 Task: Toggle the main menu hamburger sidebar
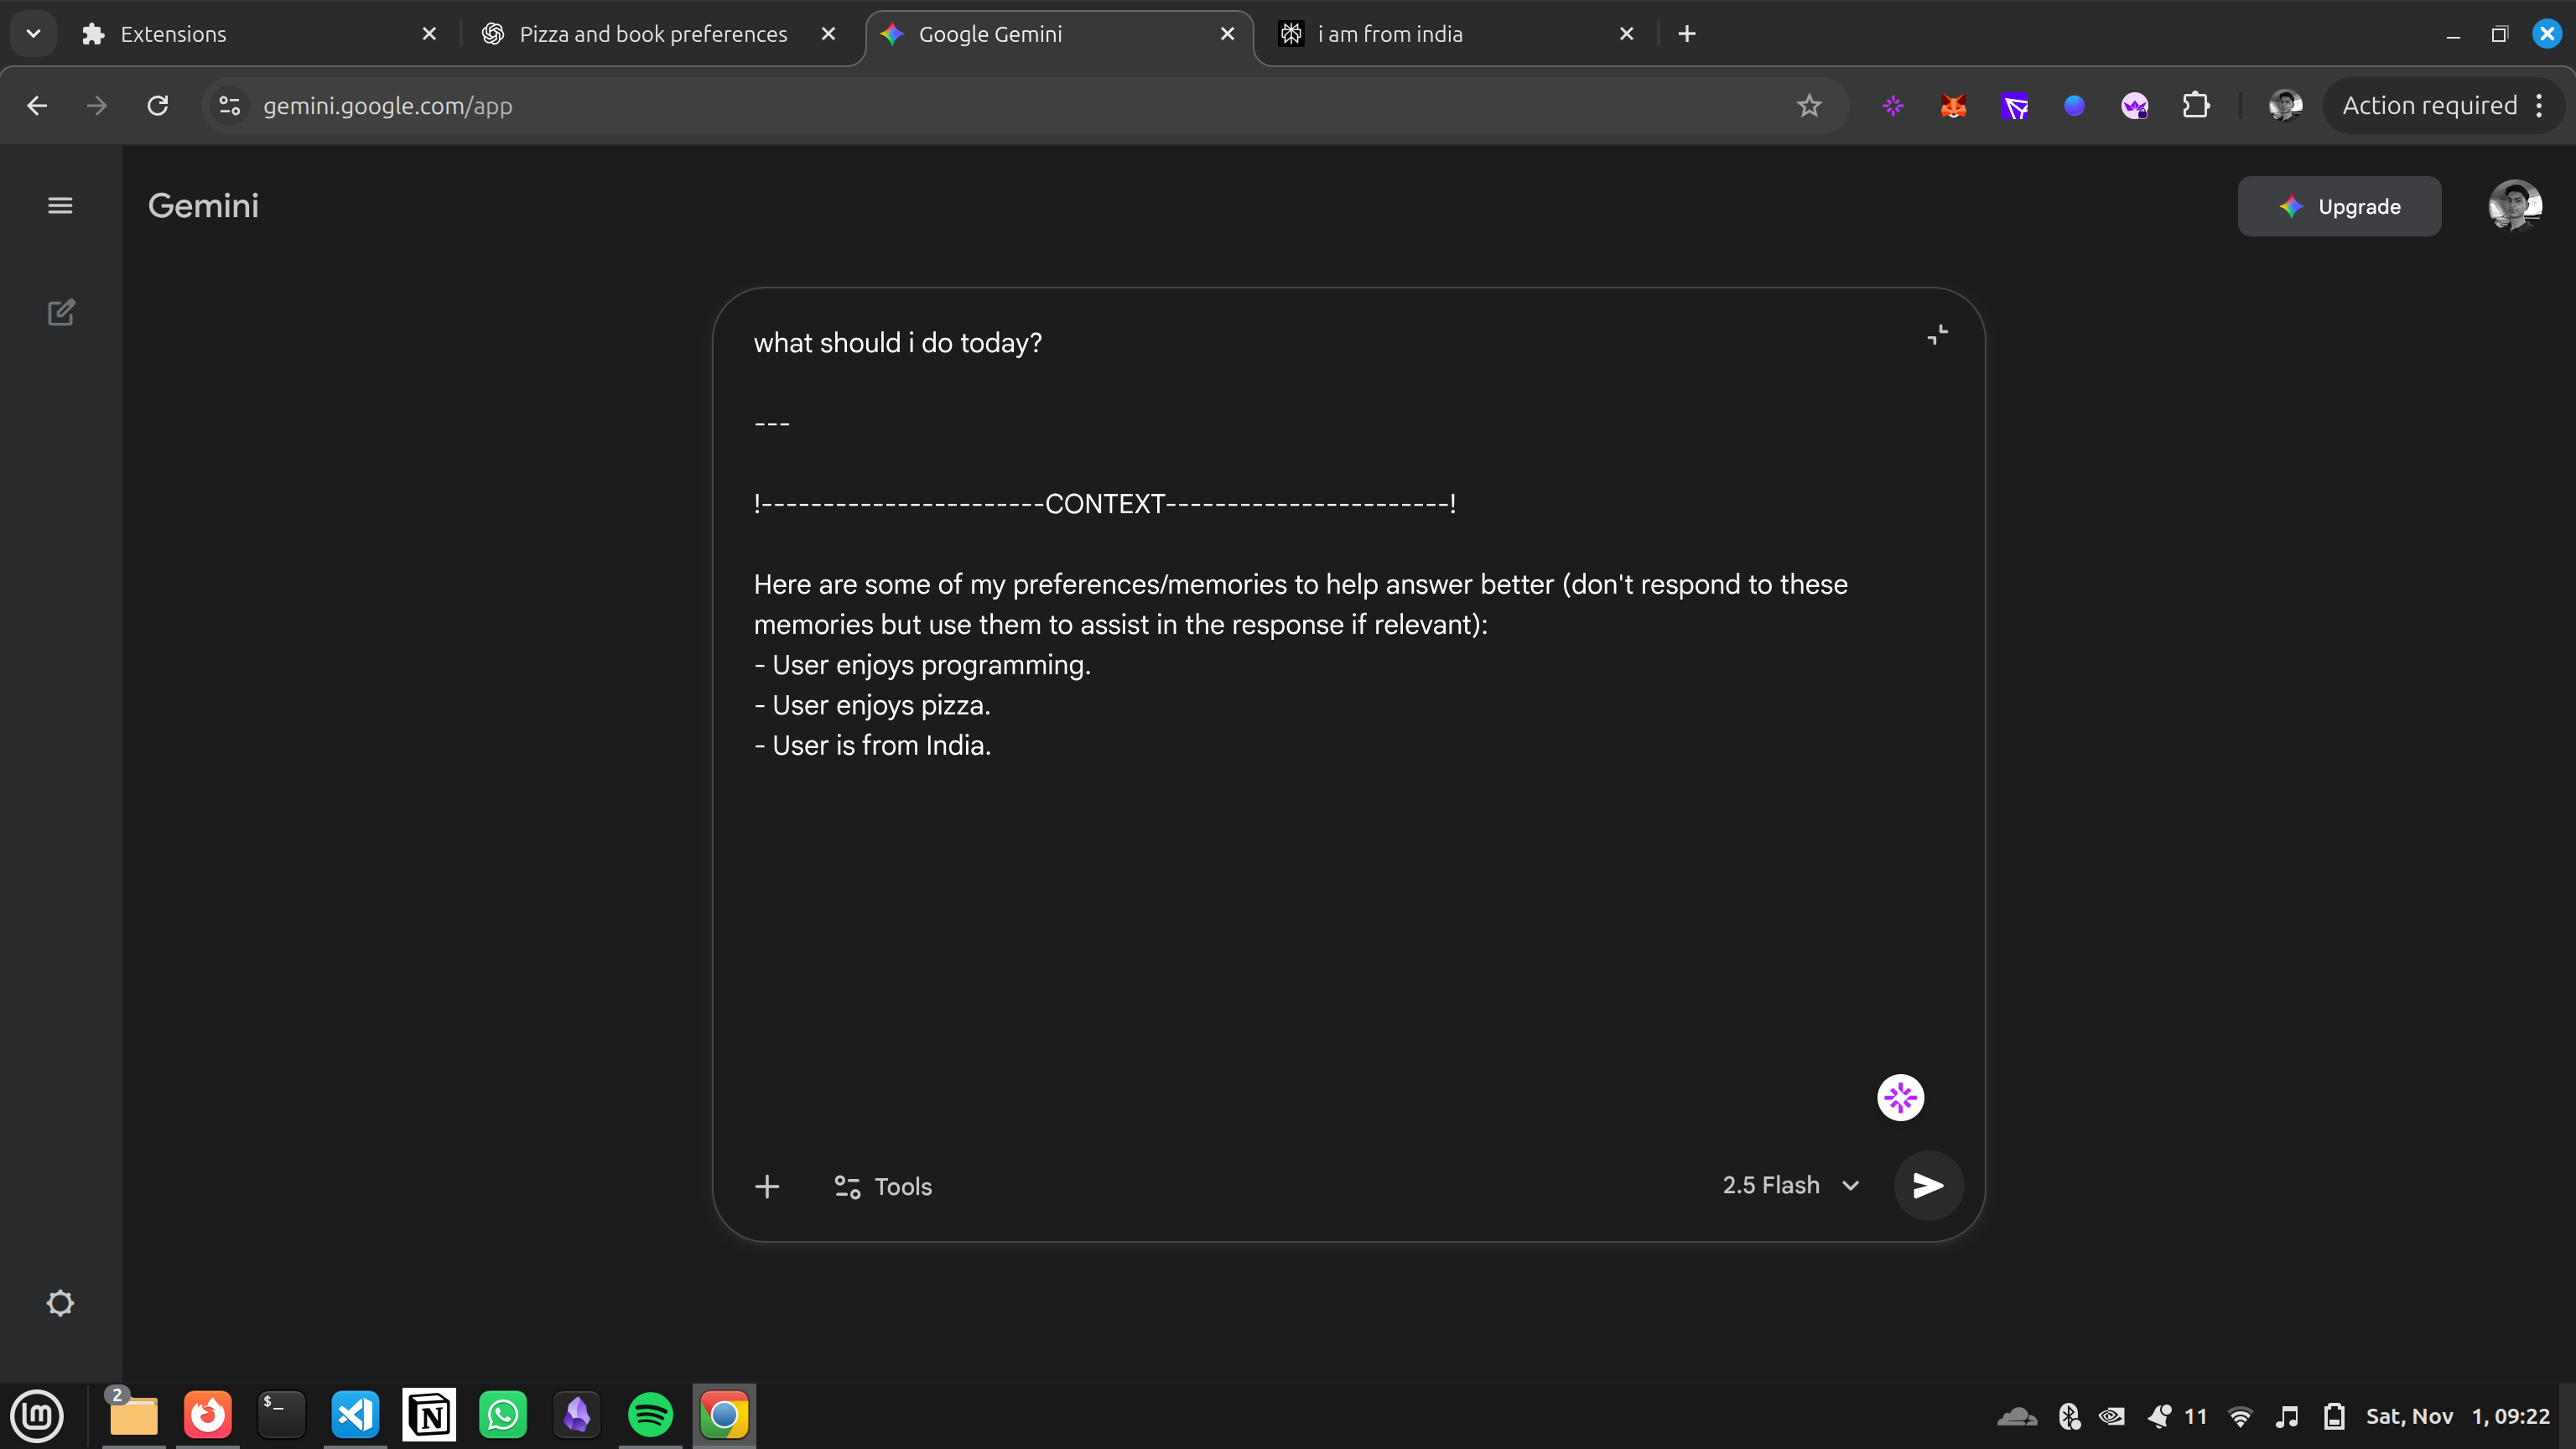60,206
